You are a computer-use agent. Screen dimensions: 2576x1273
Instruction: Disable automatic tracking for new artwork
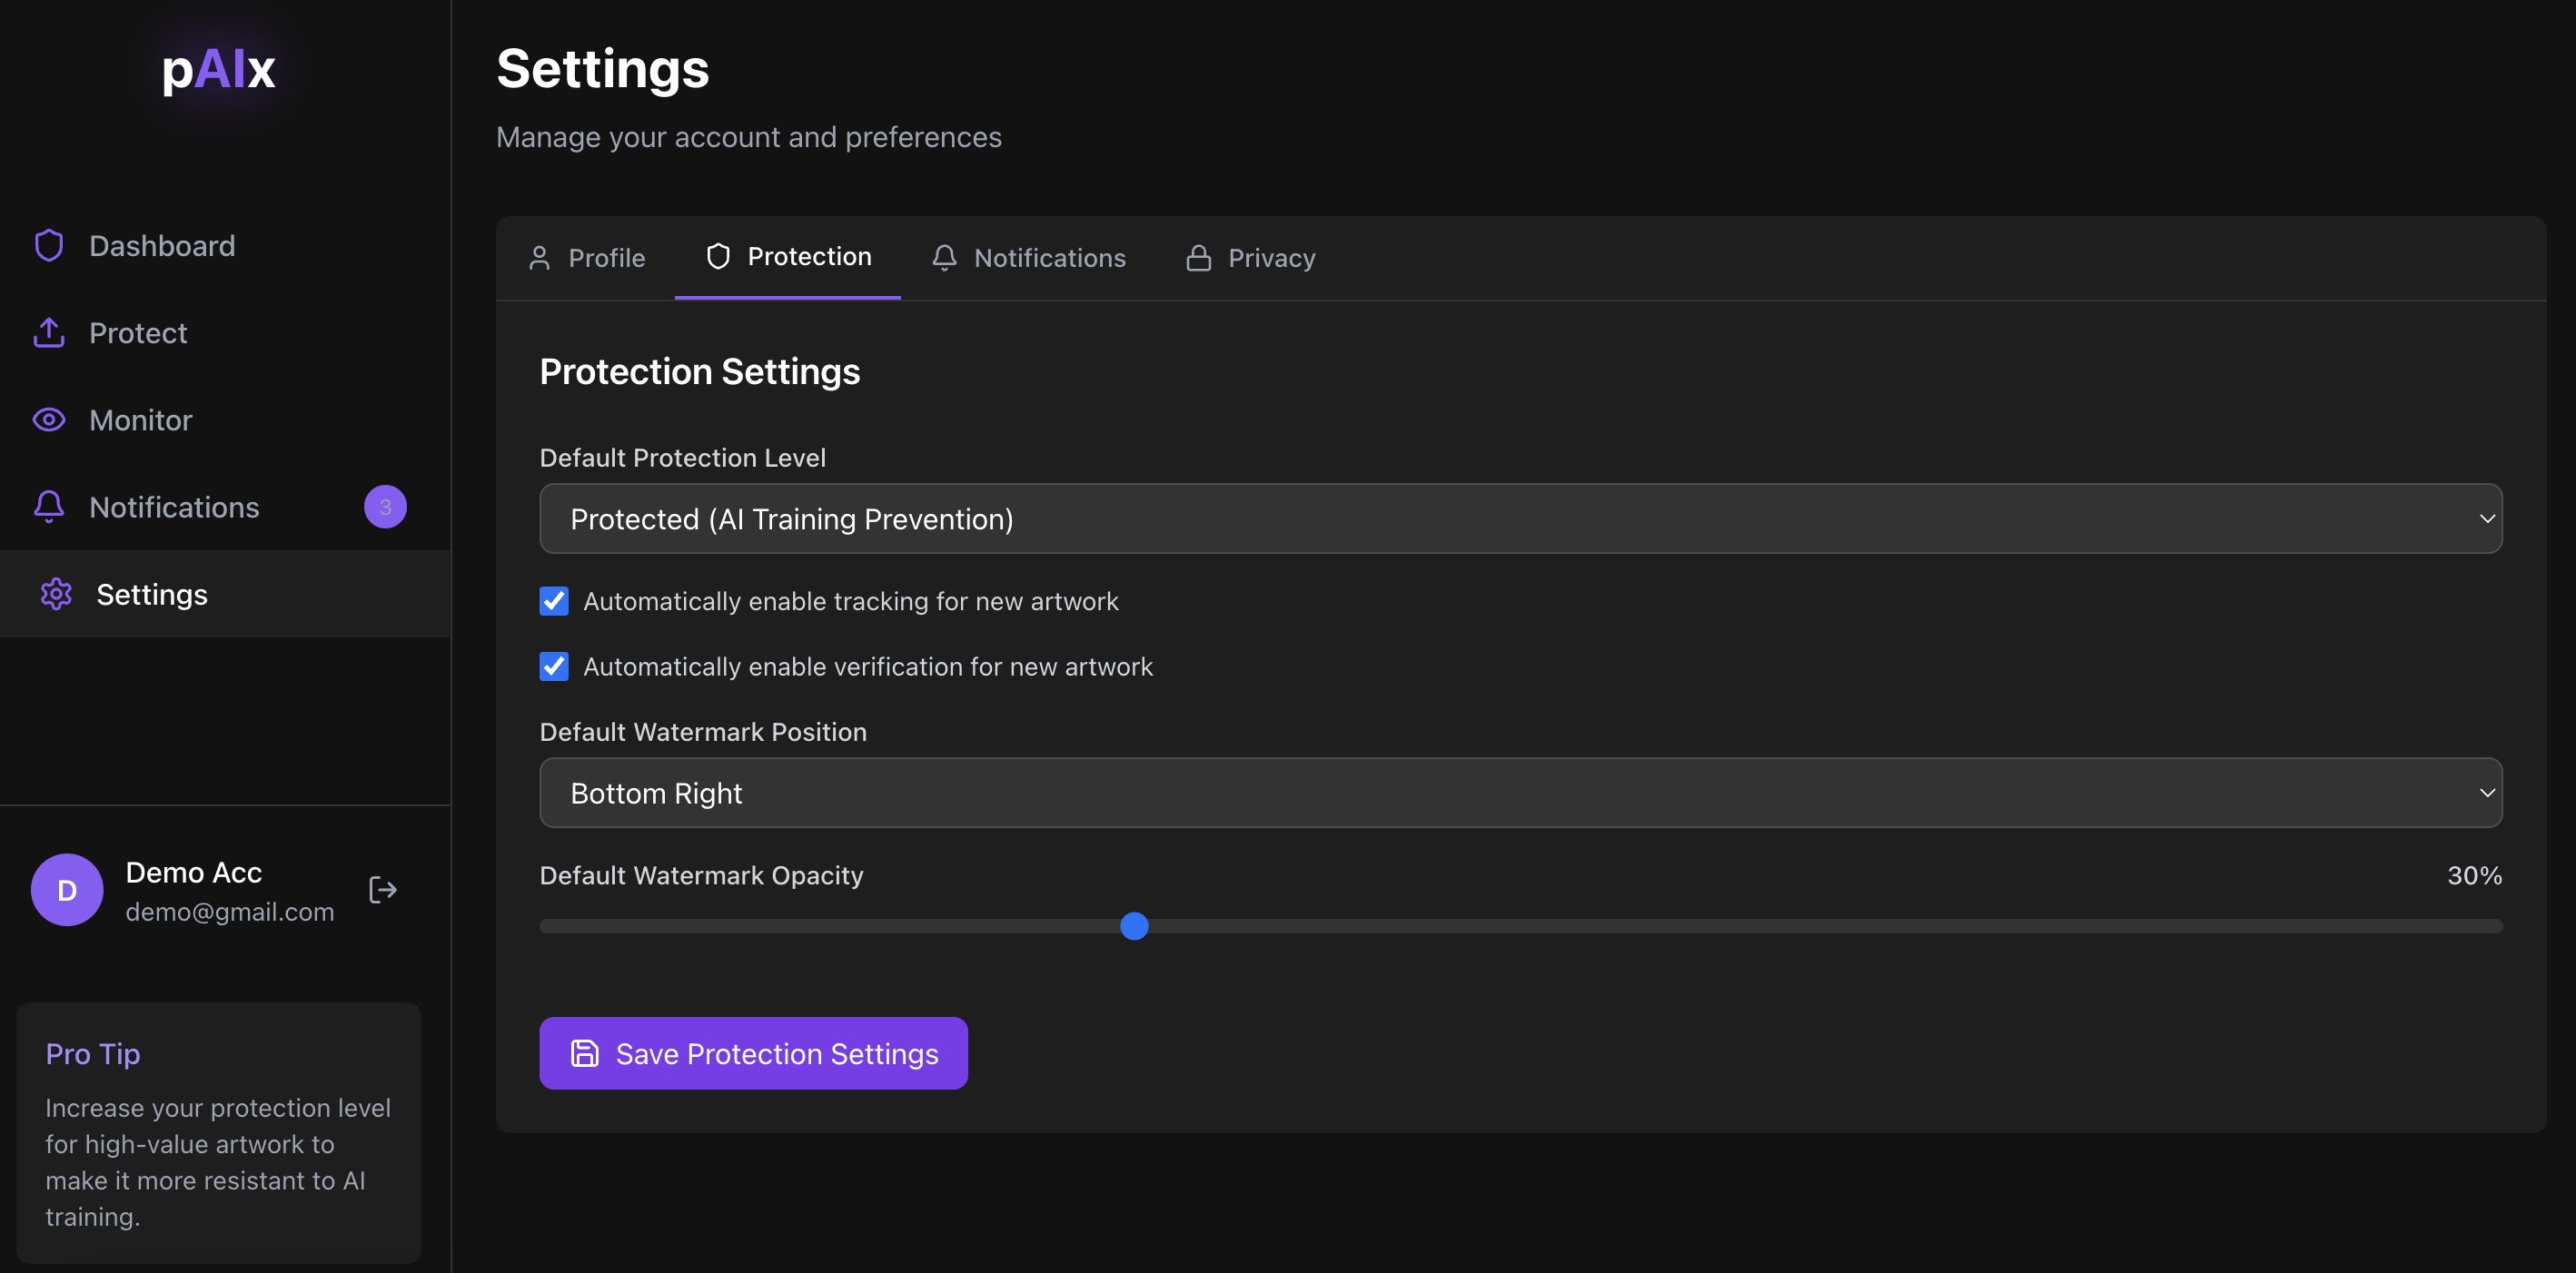click(554, 601)
